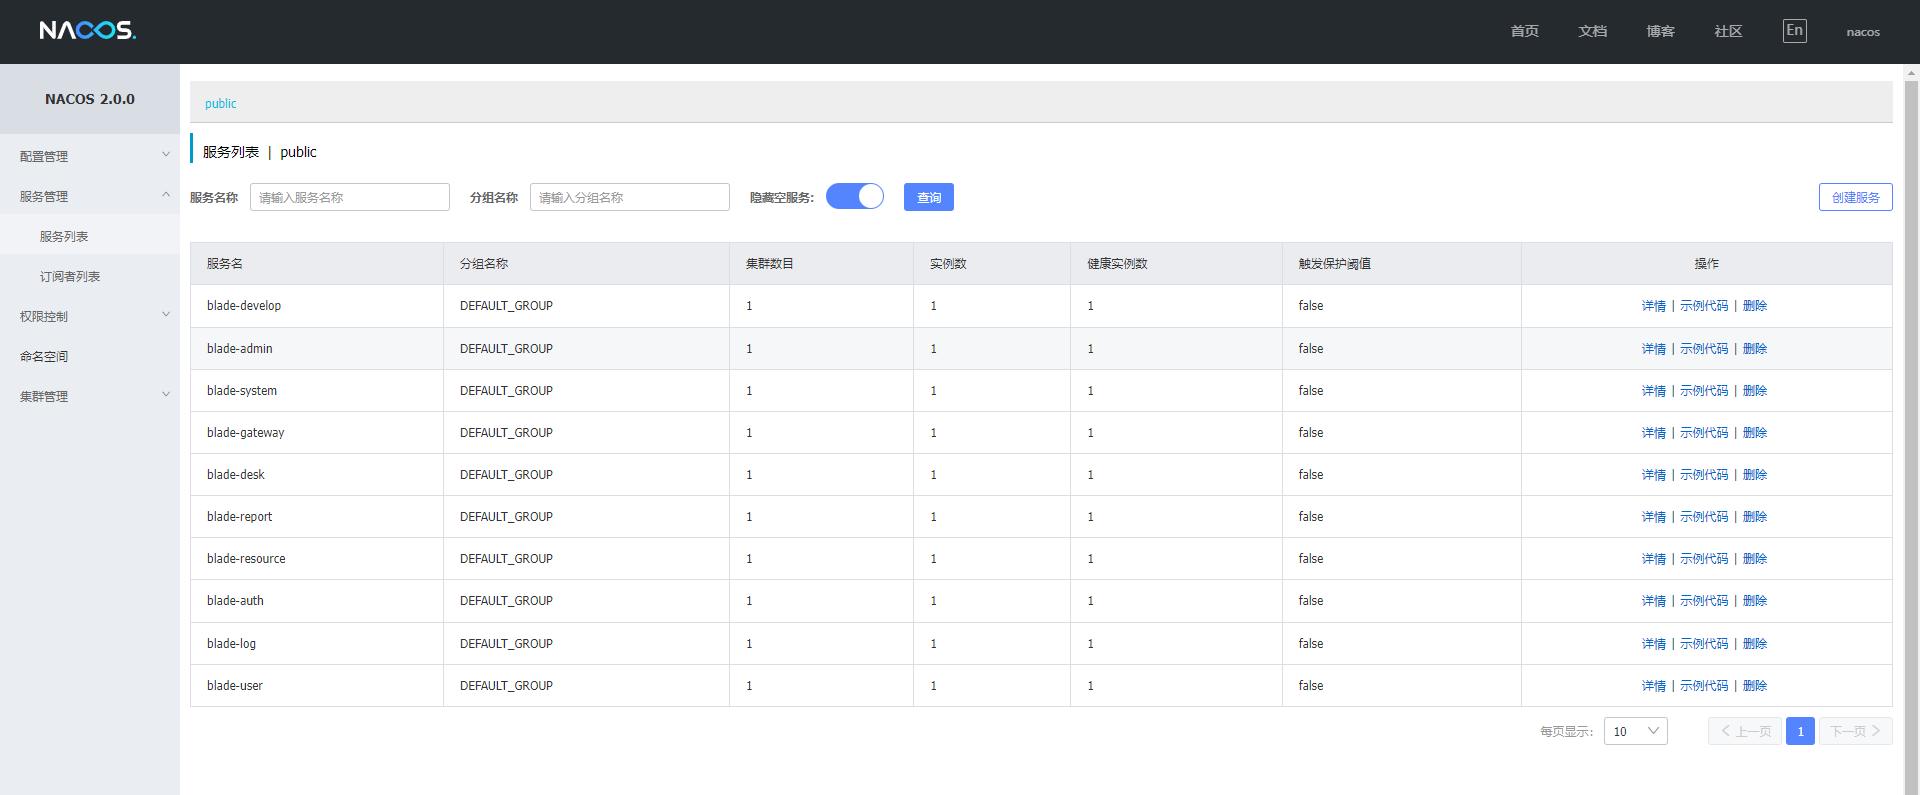The height and width of the screenshot is (795, 1920).
Task: Click 删除 for blade-admin
Action: 1755,349
